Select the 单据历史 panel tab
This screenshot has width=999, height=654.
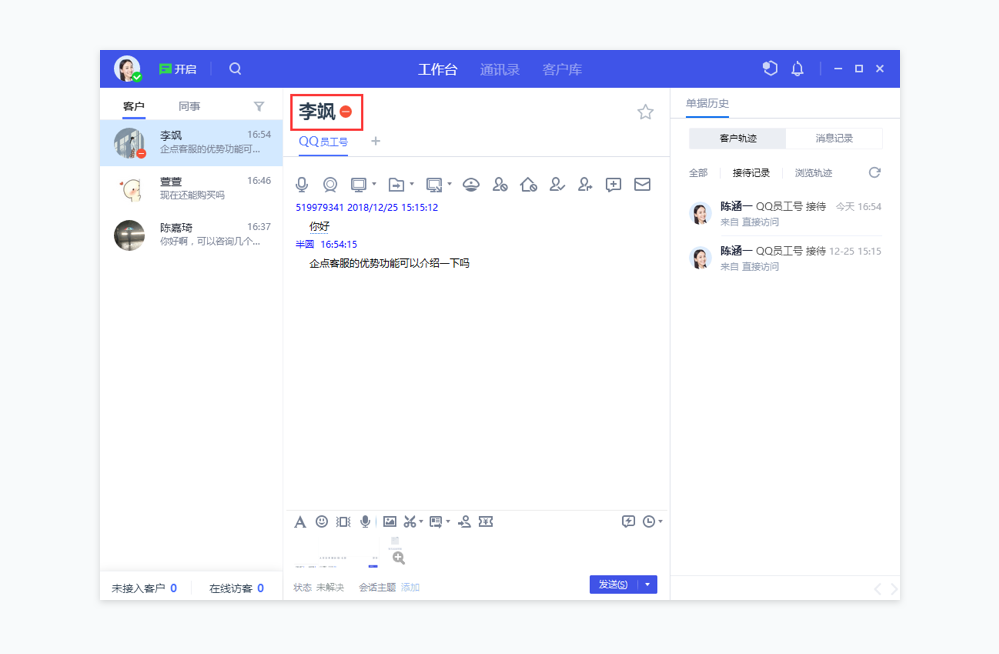point(707,103)
